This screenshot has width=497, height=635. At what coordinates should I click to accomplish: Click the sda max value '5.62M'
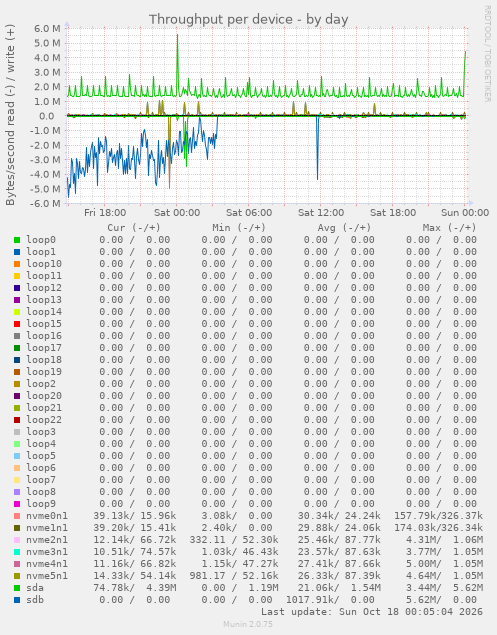click(468, 588)
